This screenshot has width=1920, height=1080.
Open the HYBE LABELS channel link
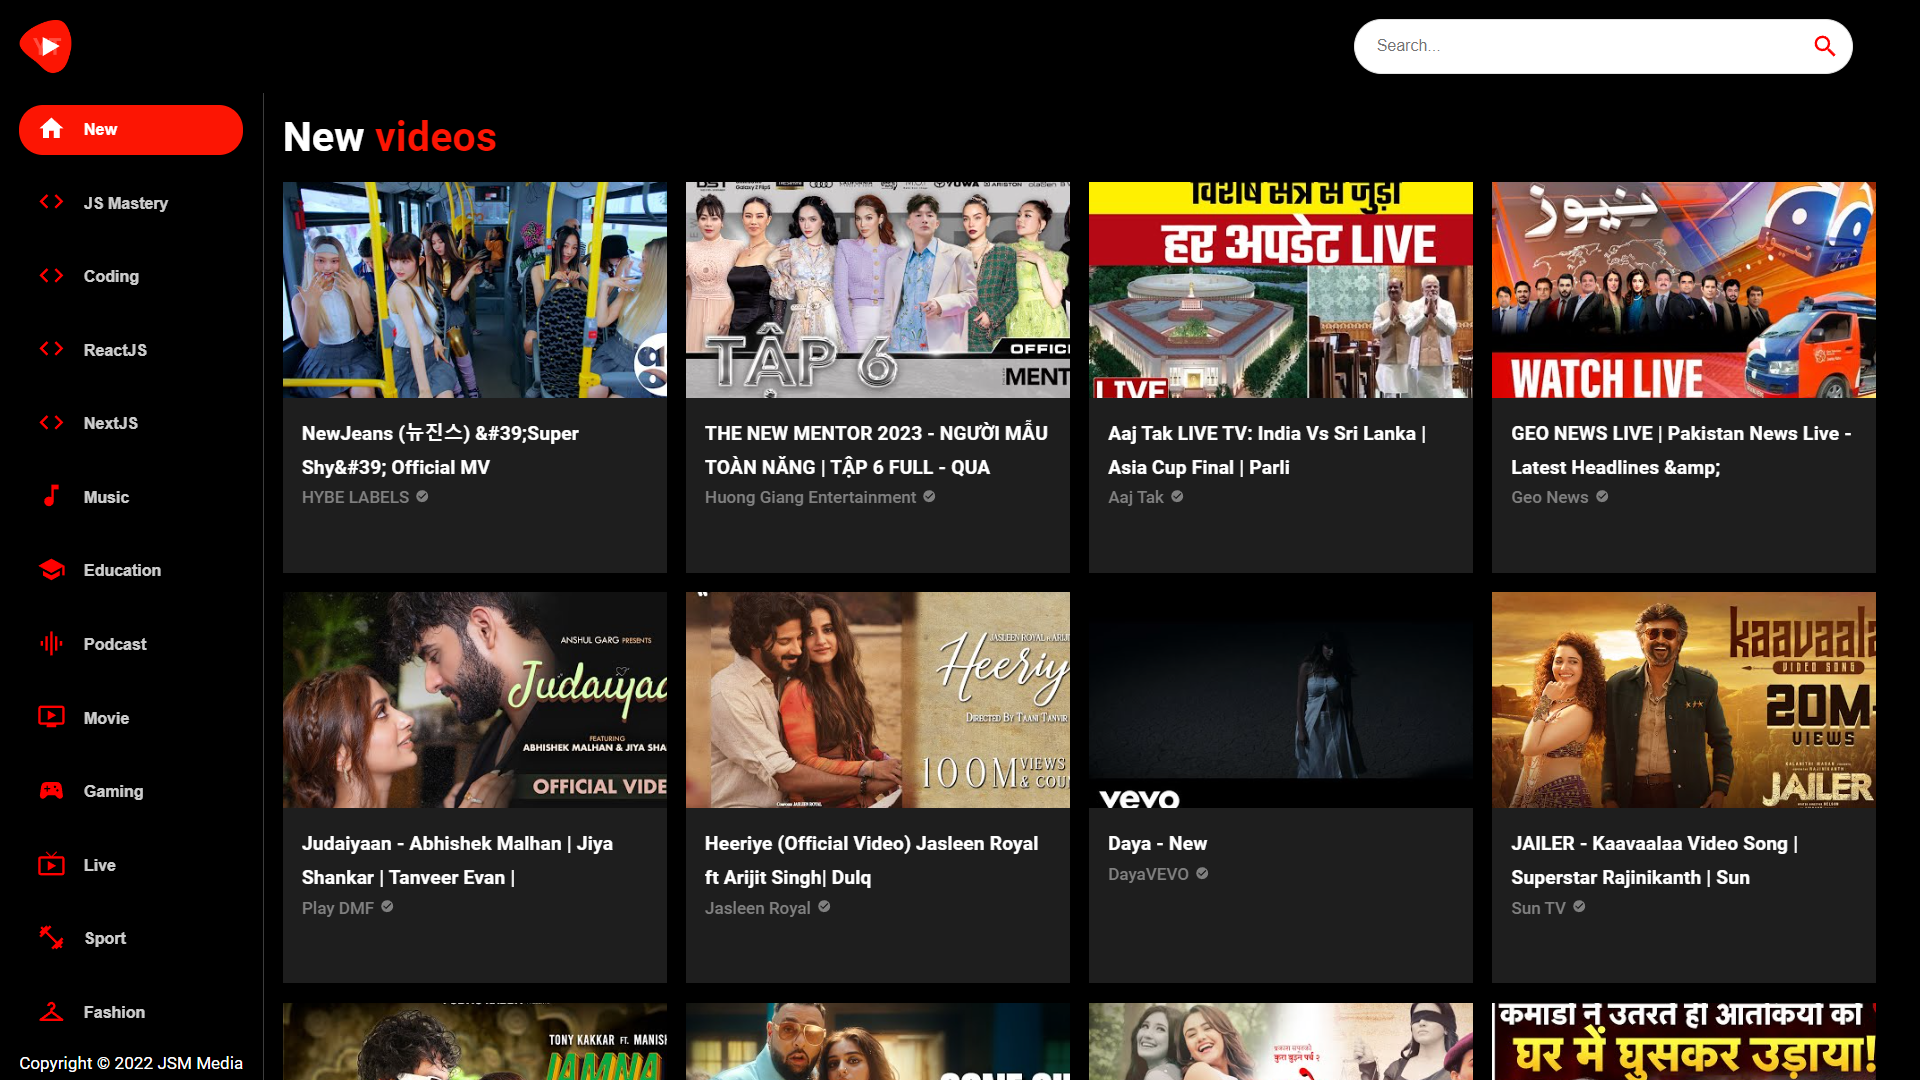pyautogui.click(x=355, y=497)
